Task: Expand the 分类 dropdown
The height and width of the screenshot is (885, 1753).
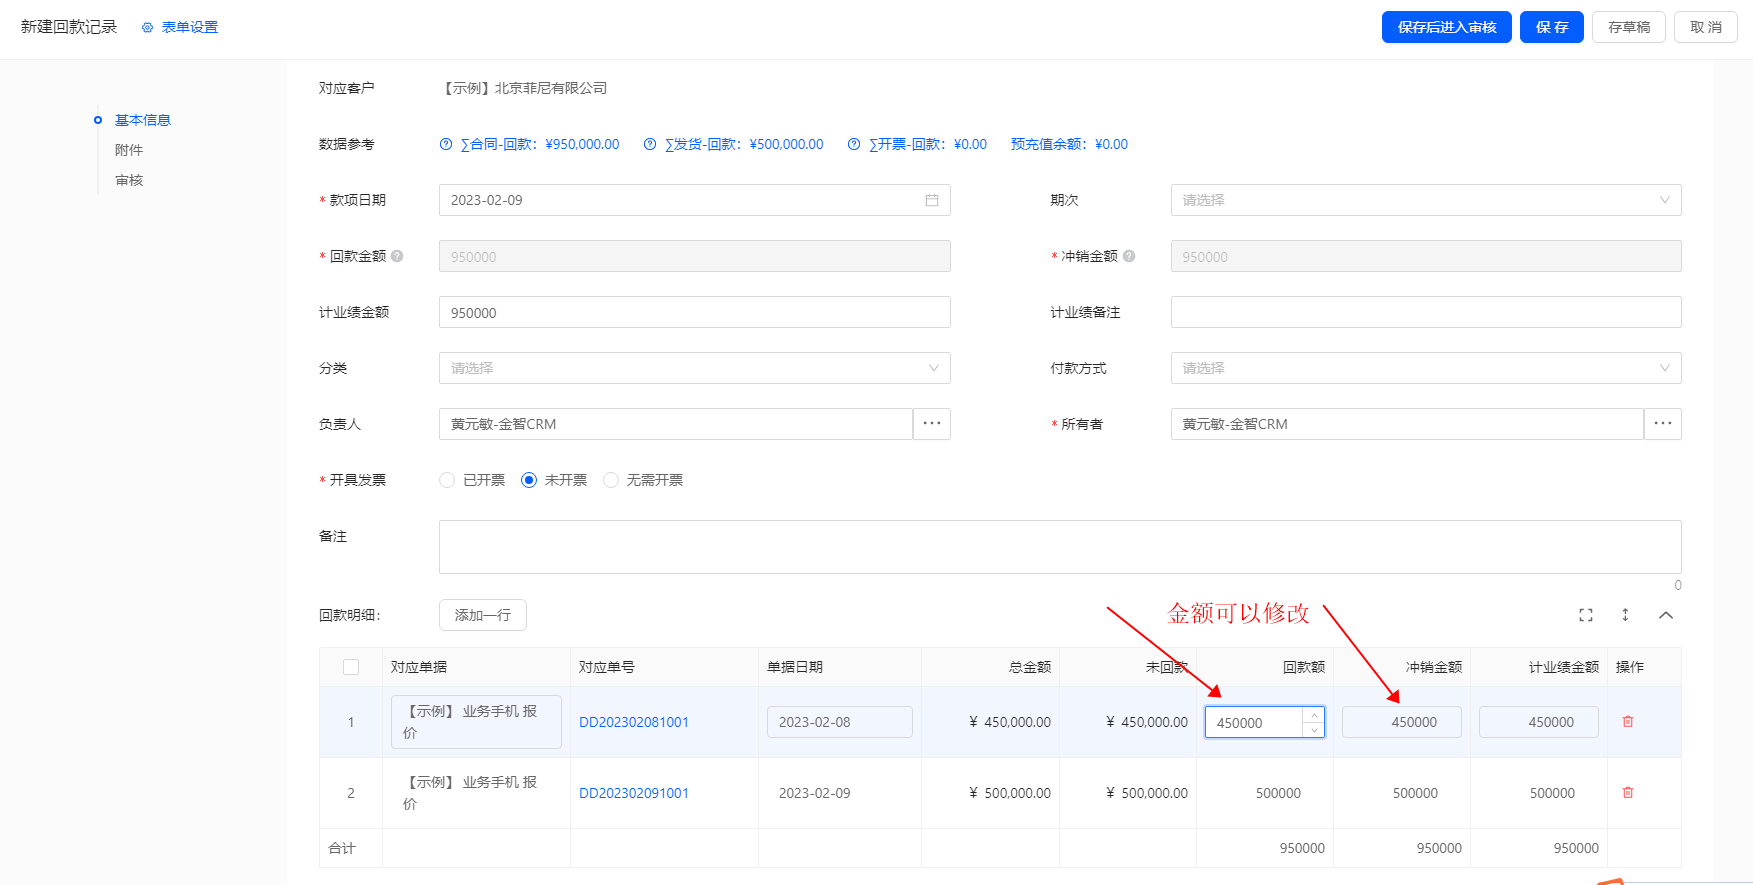Action: [x=694, y=368]
